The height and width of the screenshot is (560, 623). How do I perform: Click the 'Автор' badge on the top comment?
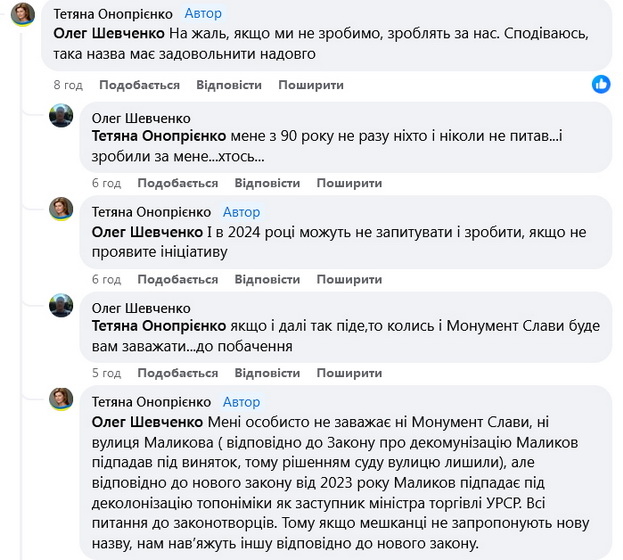point(204,14)
